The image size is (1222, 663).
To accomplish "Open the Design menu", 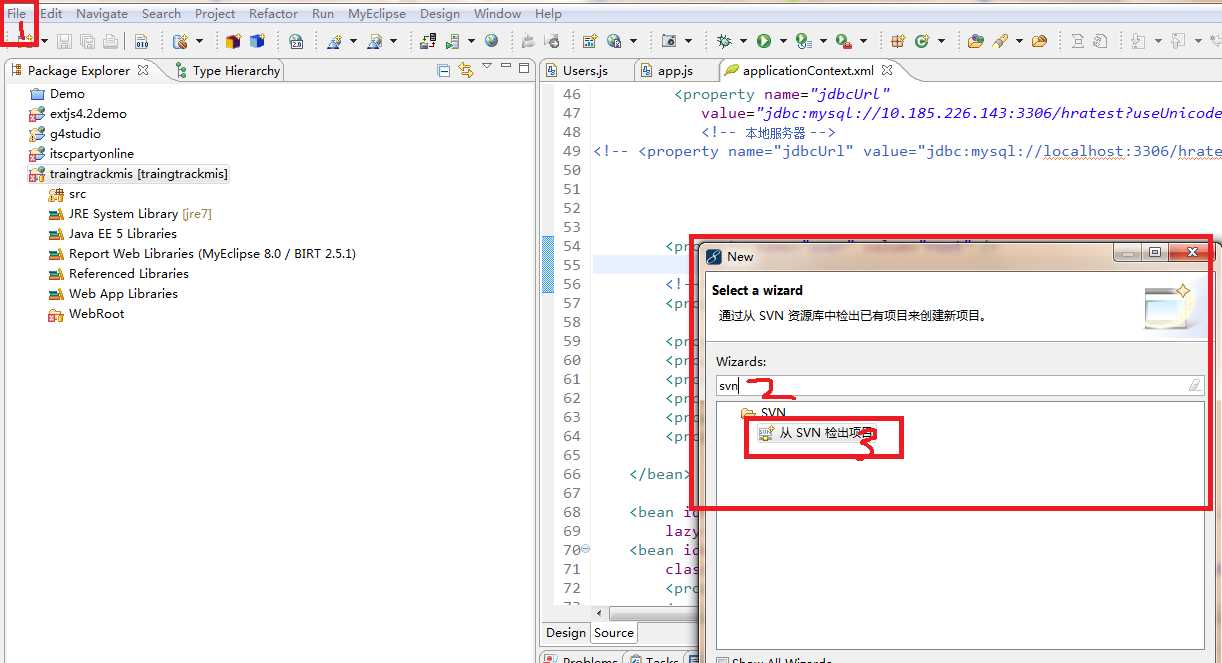I will pyautogui.click(x=440, y=14).
